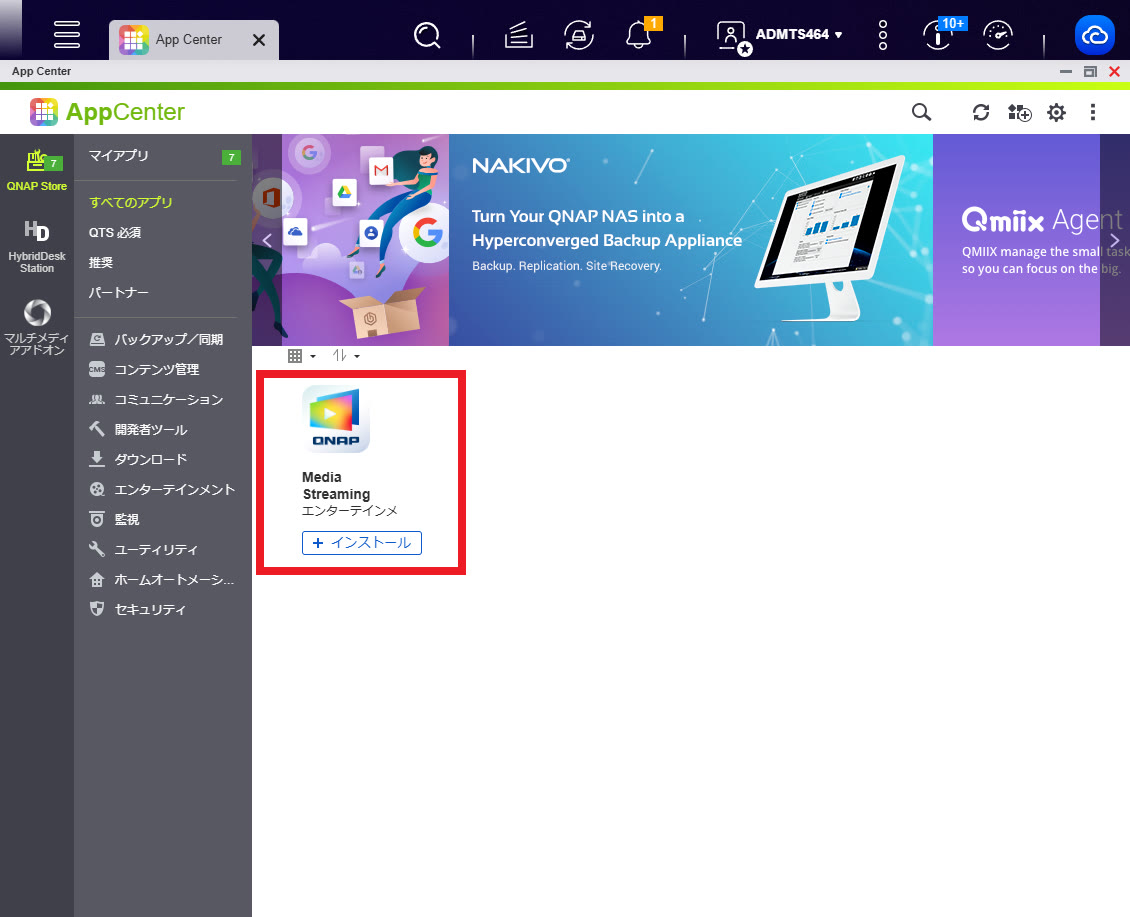Click the install manually icon
The image size is (1130, 917).
coord(1019,112)
